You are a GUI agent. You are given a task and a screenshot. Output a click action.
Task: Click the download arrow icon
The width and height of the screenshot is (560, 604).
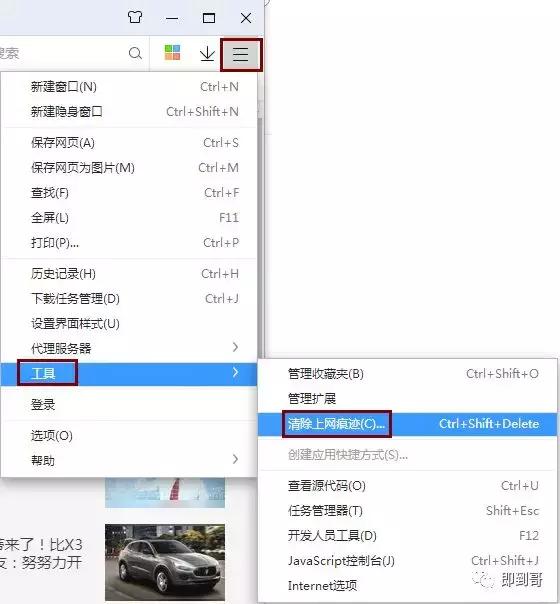point(207,54)
